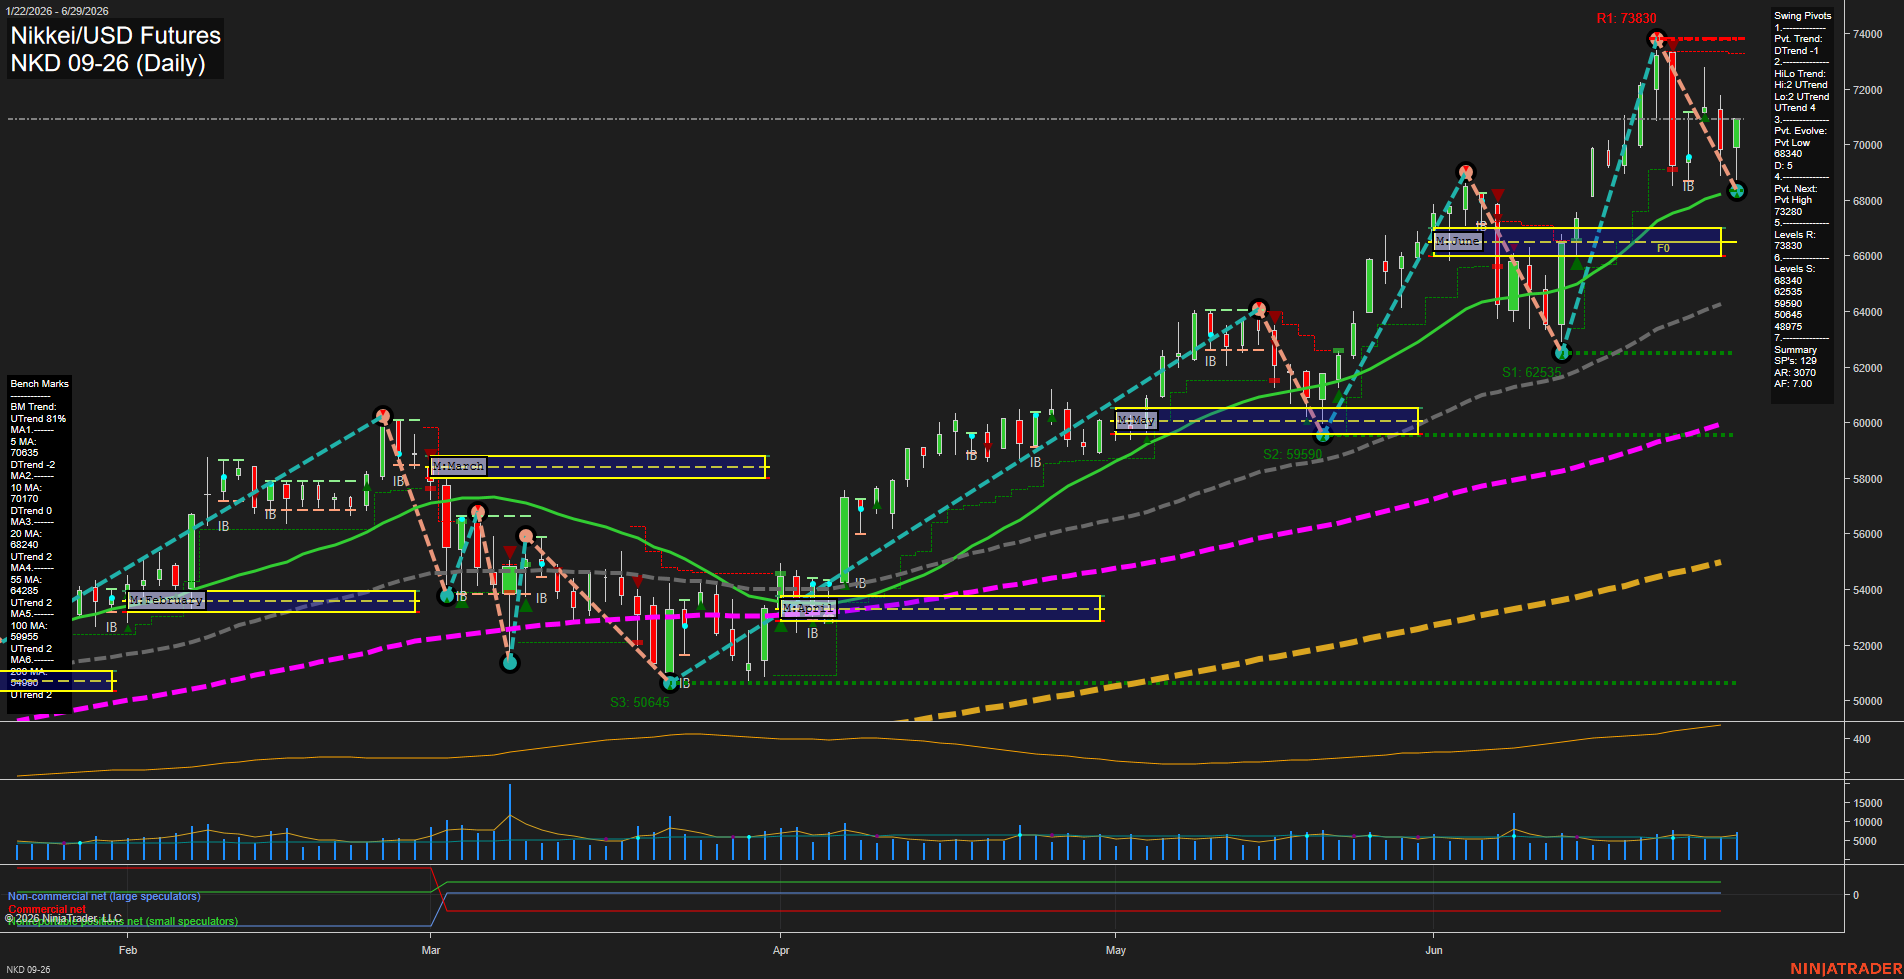
Task: Select the Jun label on time axis
Action: click(1434, 950)
